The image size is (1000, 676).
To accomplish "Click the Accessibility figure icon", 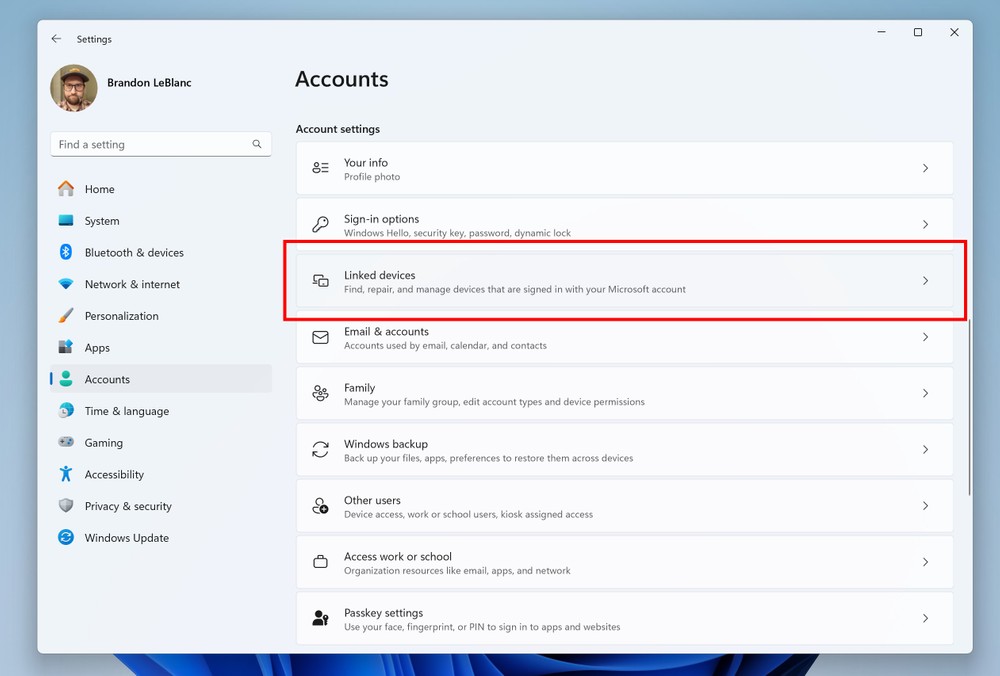I will coord(66,474).
